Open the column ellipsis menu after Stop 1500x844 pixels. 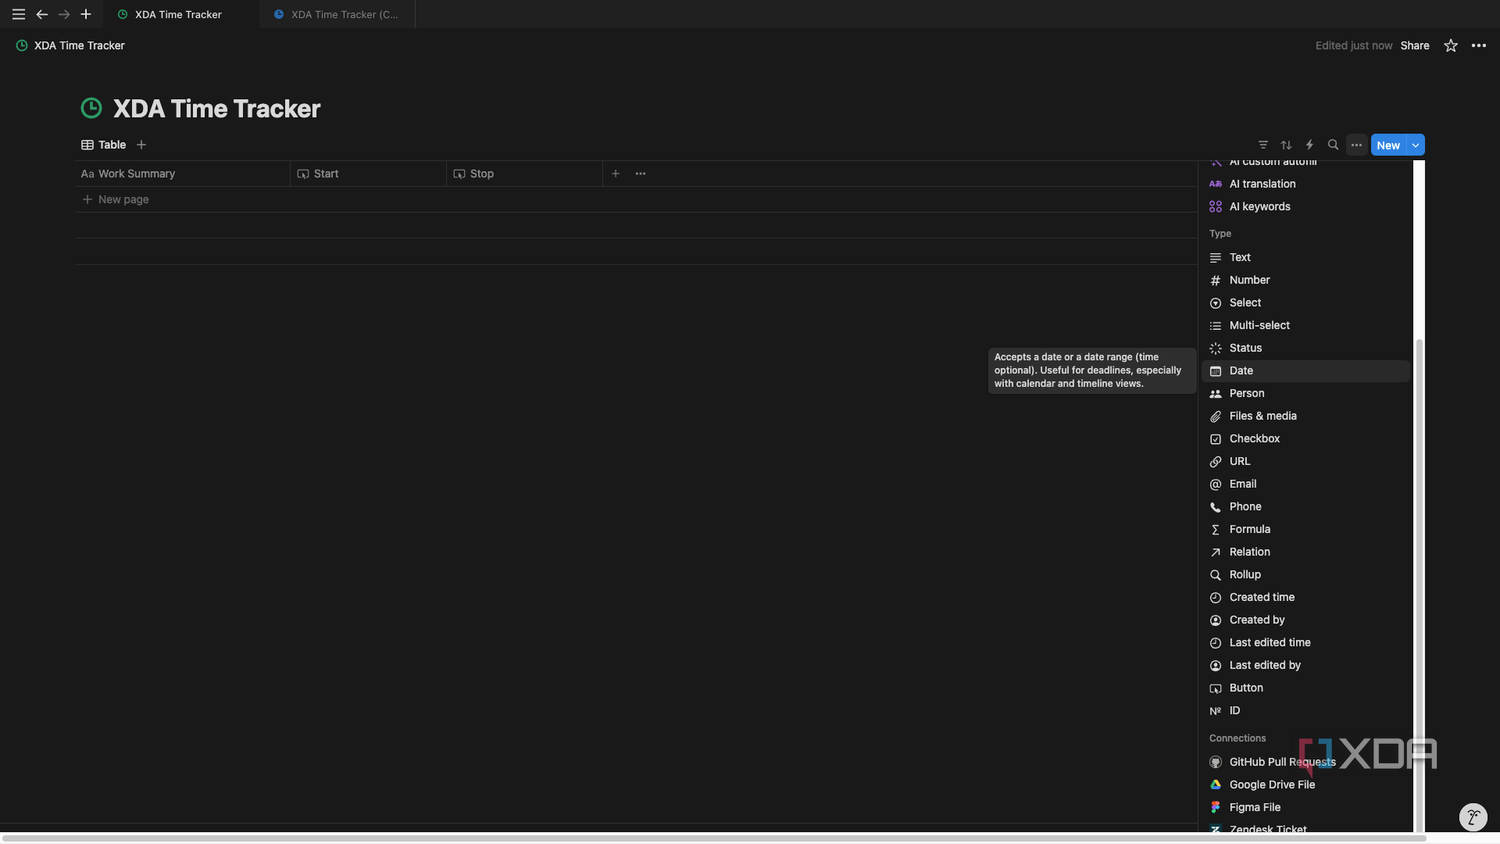pyautogui.click(x=640, y=173)
